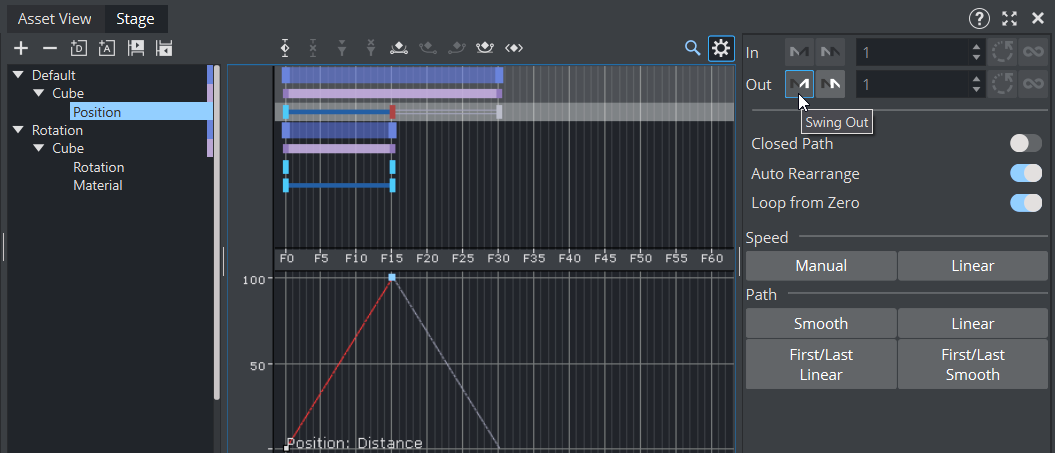Screen dimensions: 1055x453
Task: Click the infinity loop icon in Out row
Action: (x=1033, y=85)
